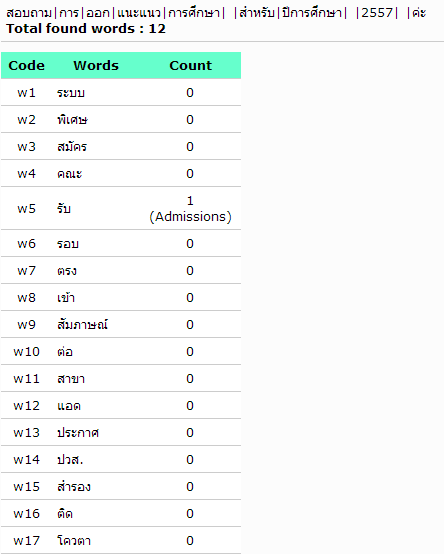This screenshot has height=554, width=444.
Task: Select the word สัมภาษณ์ in row w9
Action: click(x=82, y=324)
